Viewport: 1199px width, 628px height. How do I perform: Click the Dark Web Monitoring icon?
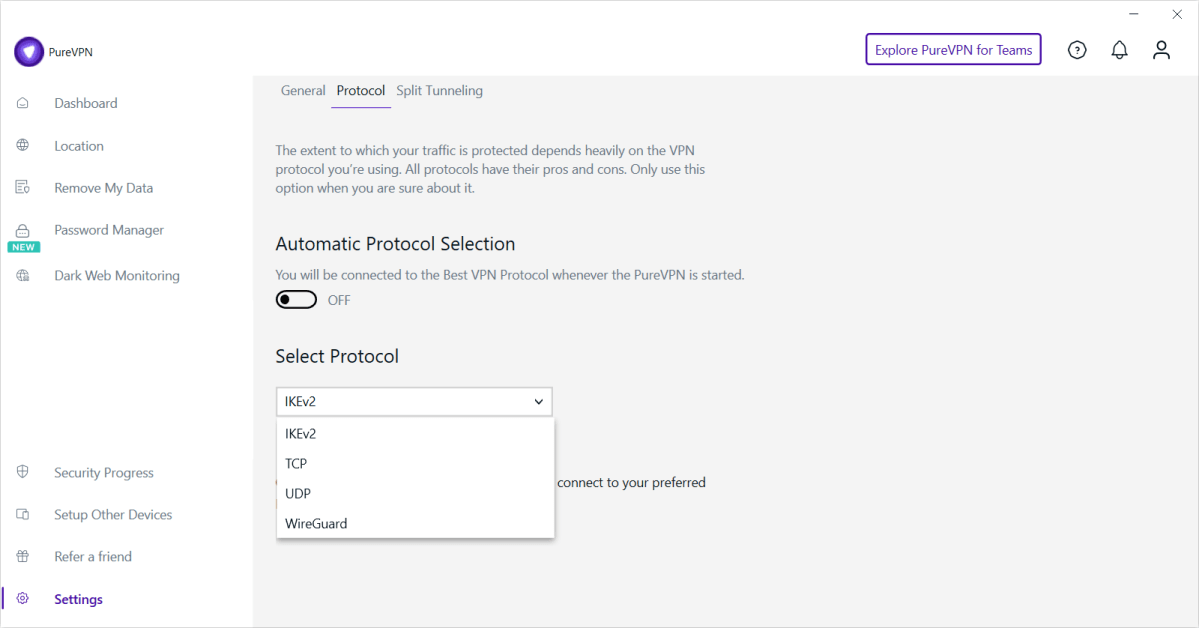23,275
